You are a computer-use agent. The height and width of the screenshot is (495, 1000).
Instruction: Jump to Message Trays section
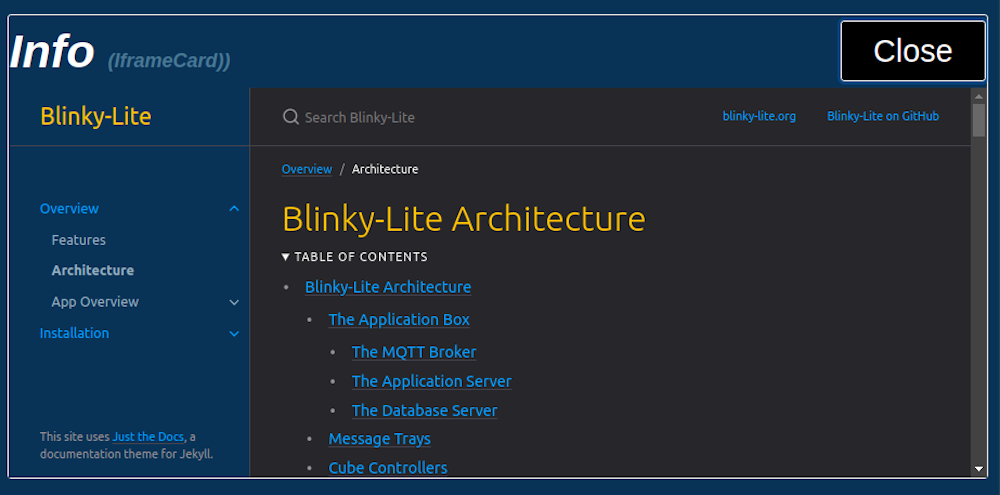[x=379, y=439]
